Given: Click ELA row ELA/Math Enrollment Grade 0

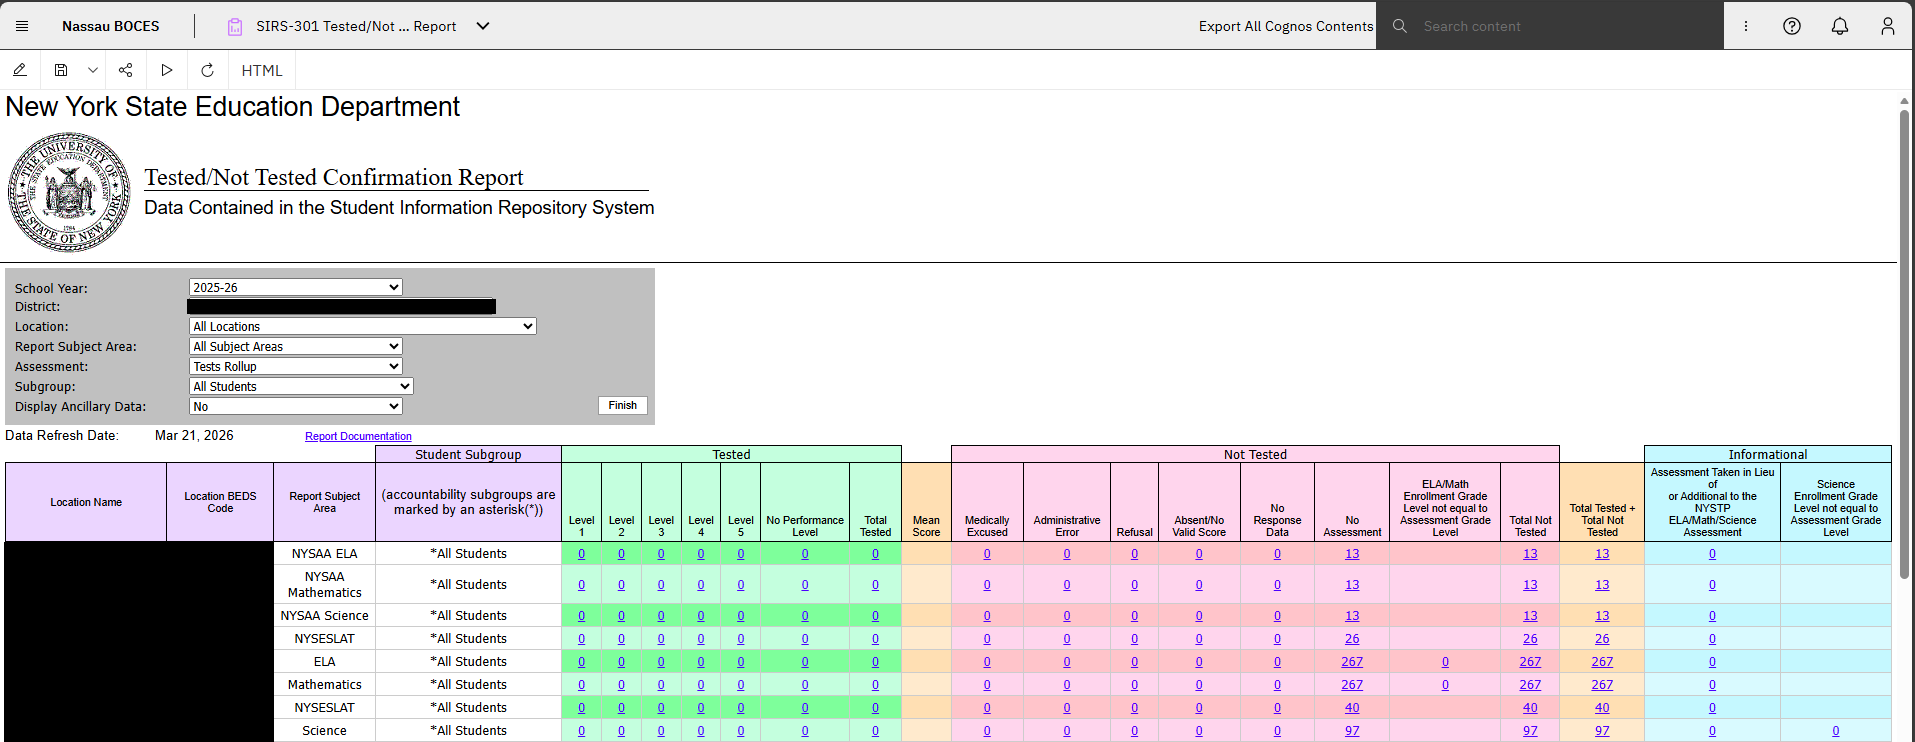Looking at the screenshot, I should click(1445, 661).
